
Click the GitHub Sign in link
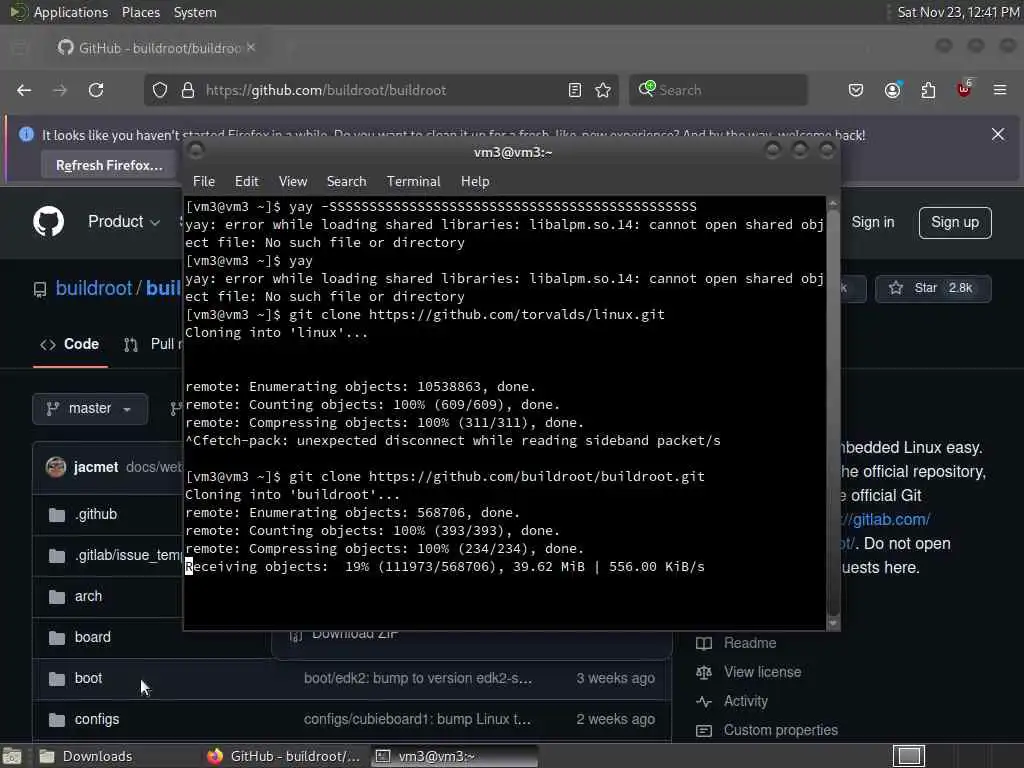(x=872, y=222)
